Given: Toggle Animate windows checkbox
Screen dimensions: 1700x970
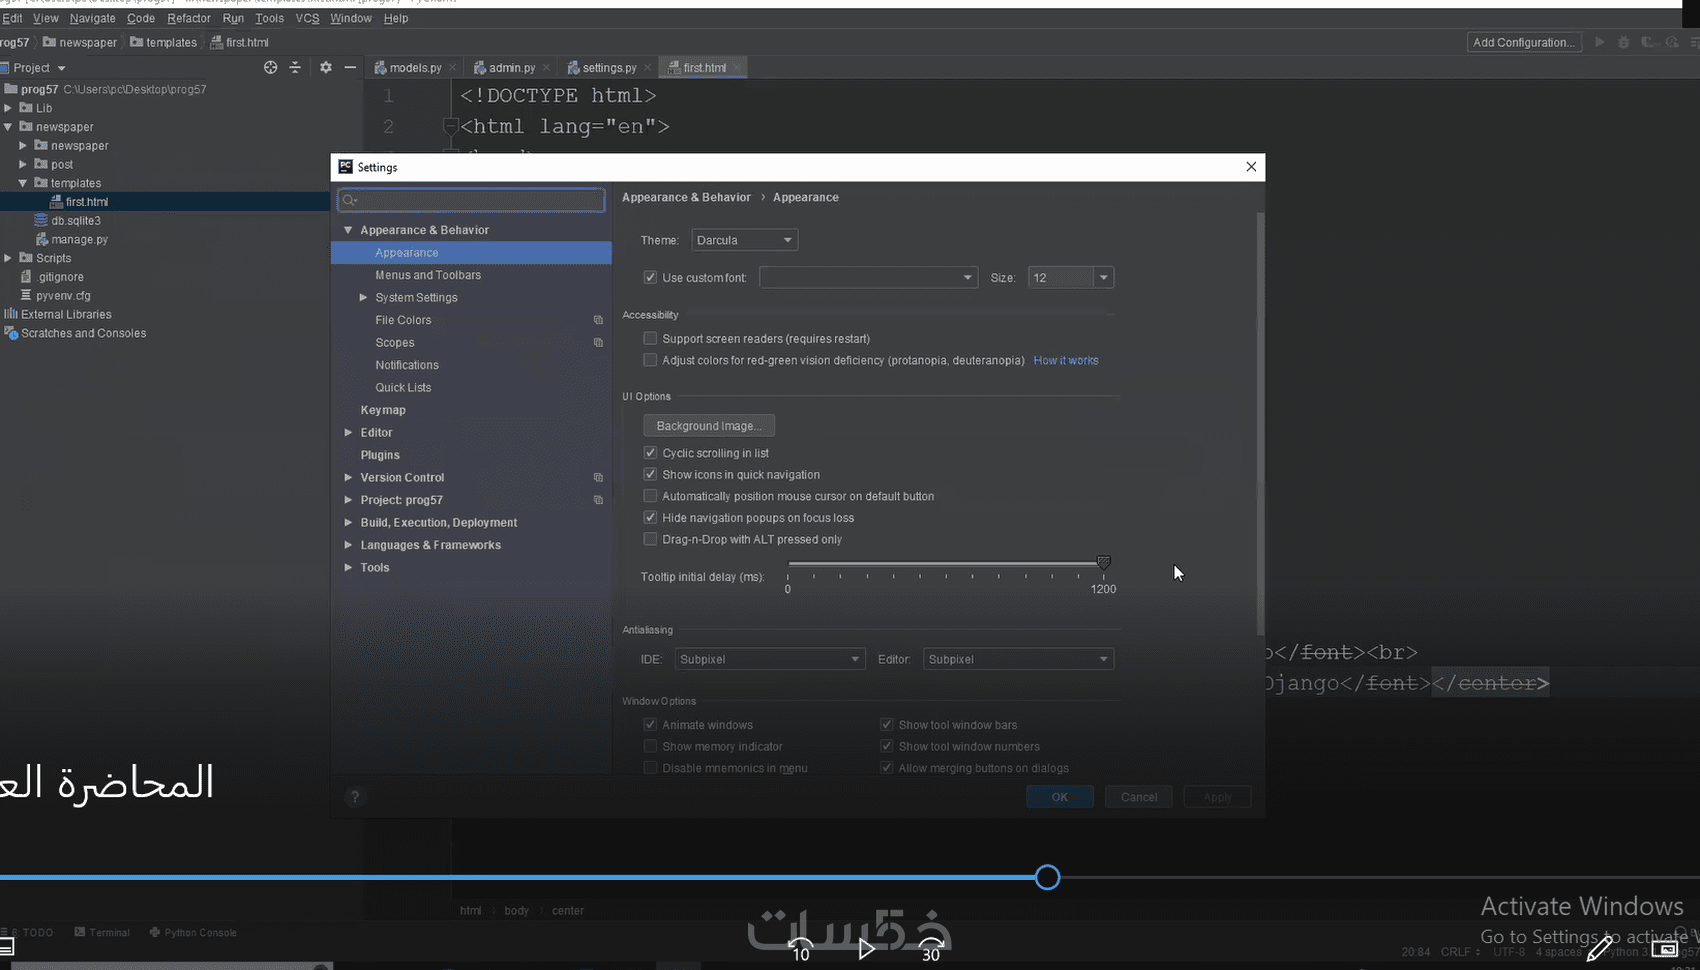Looking at the screenshot, I should coord(650,725).
